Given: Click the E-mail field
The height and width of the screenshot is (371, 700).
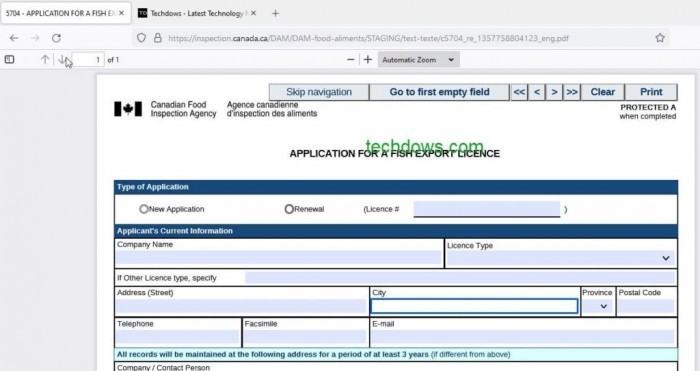Looking at the screenshot, I should coord(522,337).
